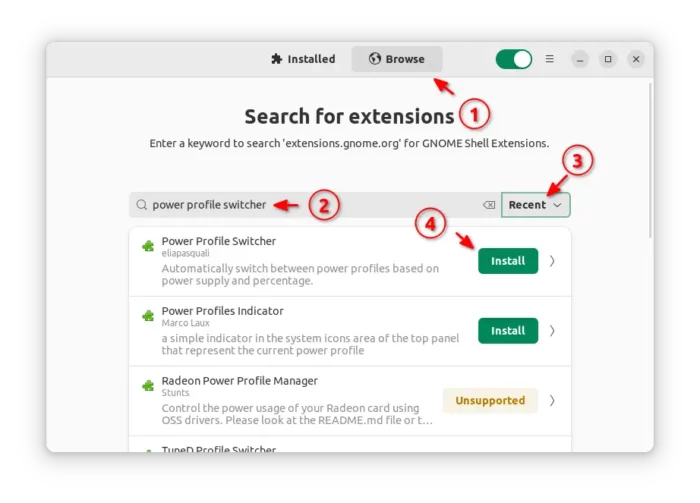Click the 'Search for extensions' heading
Screen dimensions: 700x503
click(x=349, y=116)
